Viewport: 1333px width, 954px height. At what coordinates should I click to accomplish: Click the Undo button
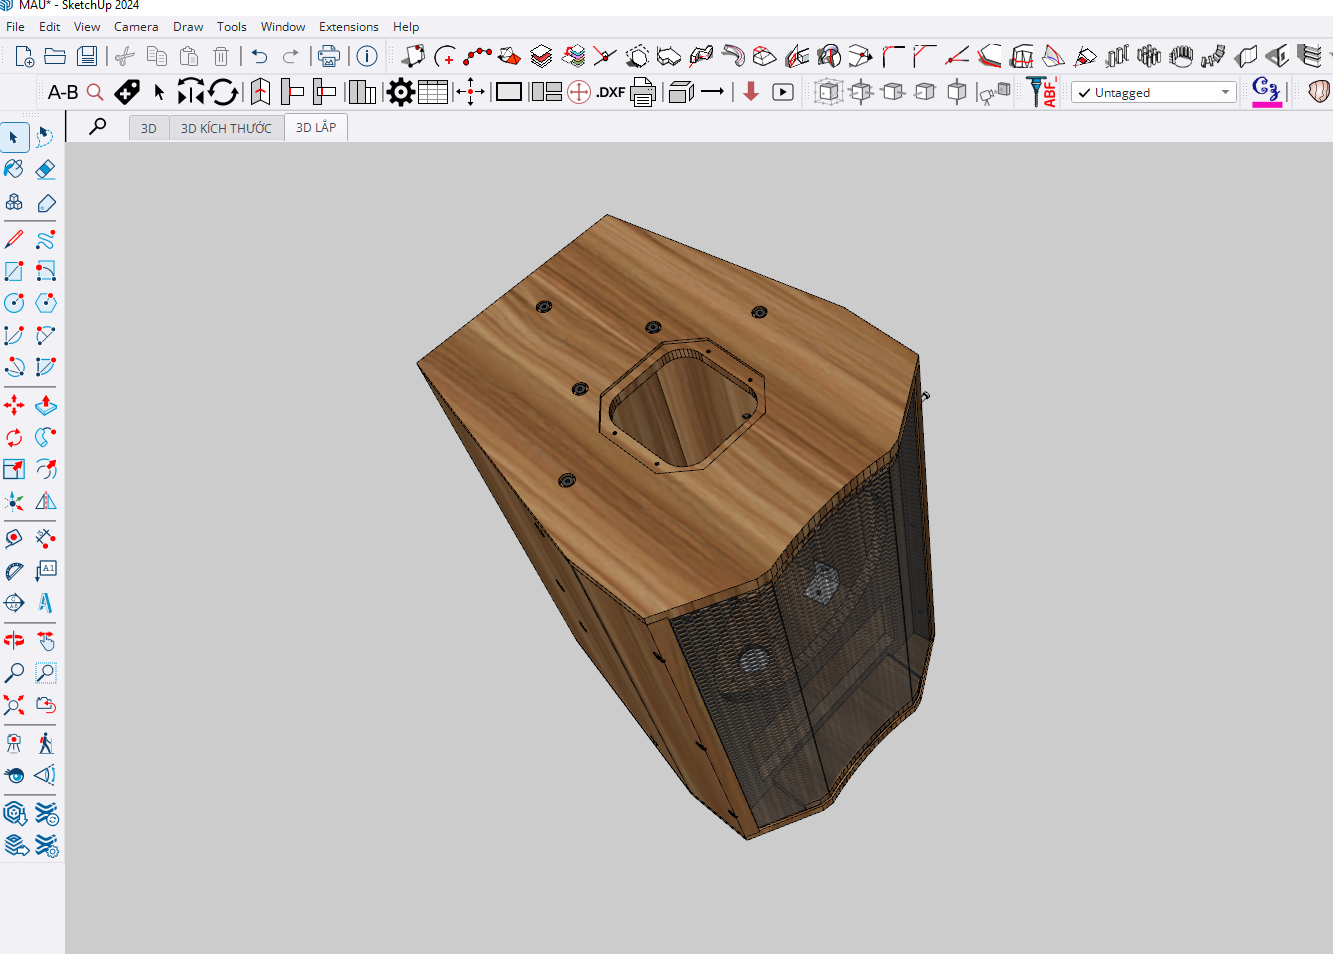[260, 56]
